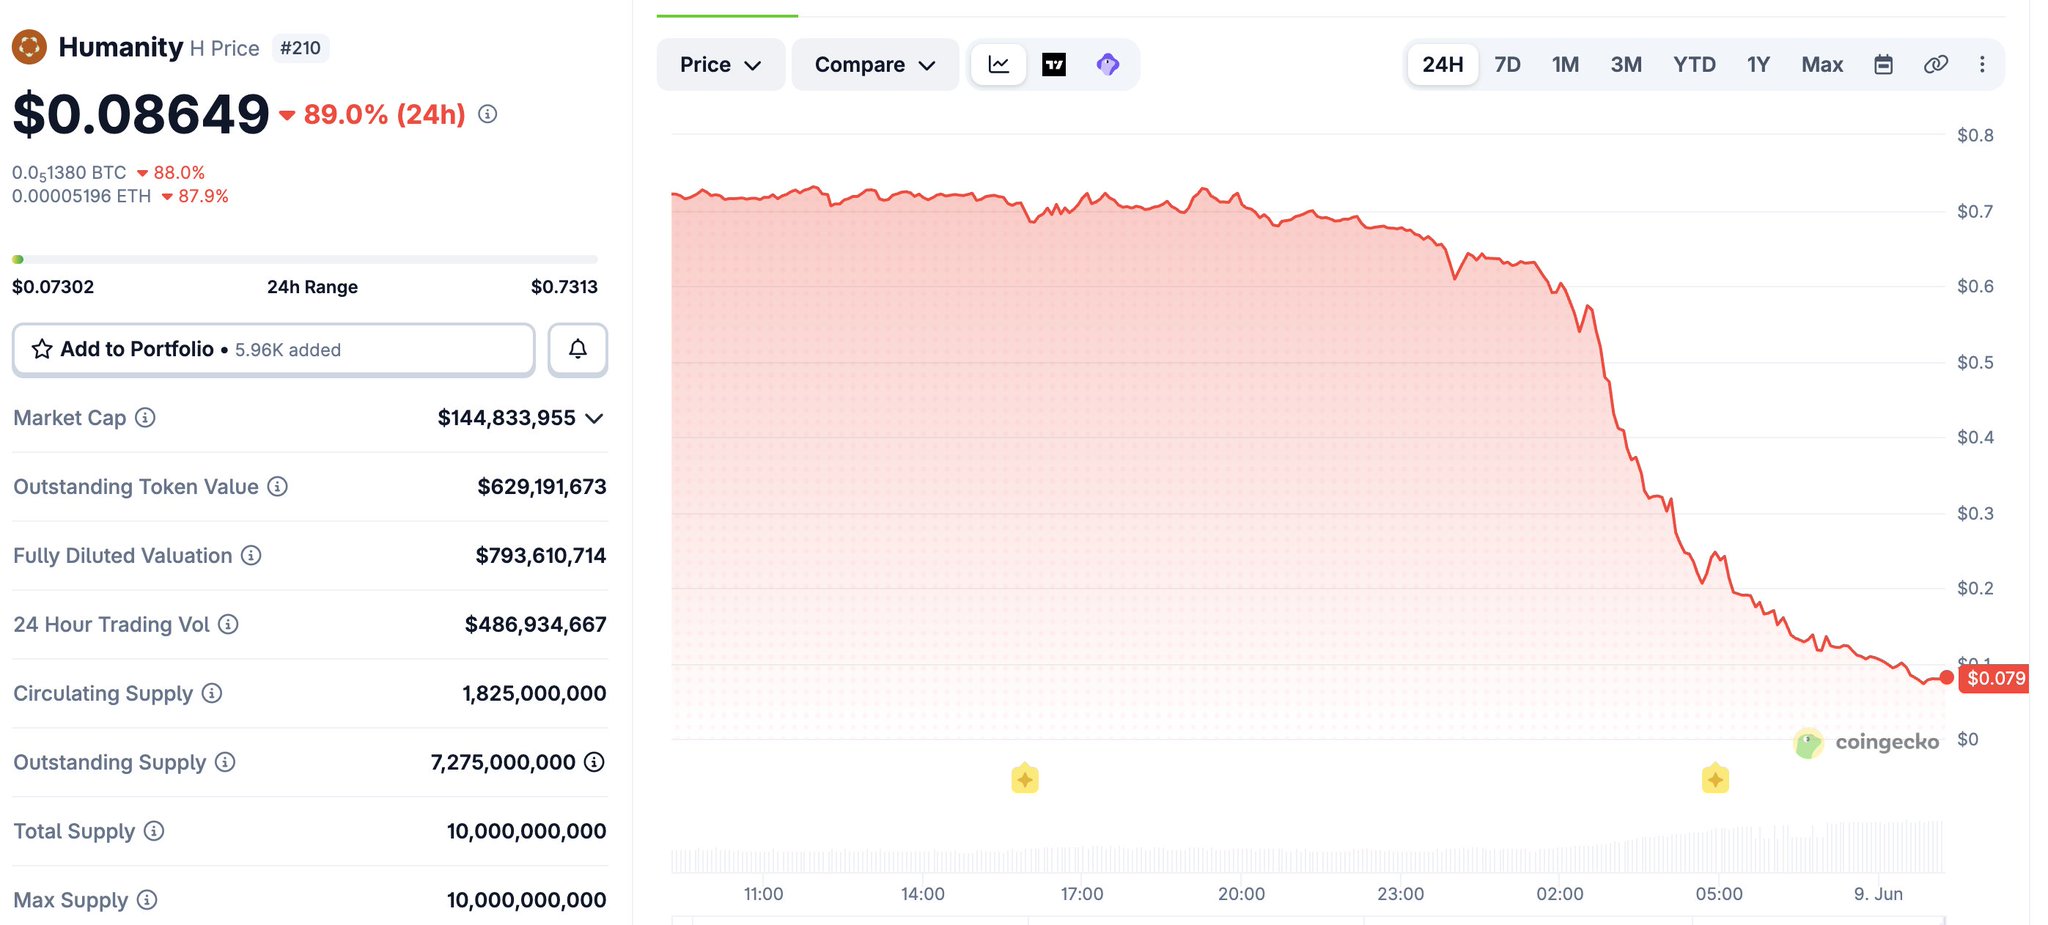Open Circulating Supply info icon
The width and height of the screenshot is (2048, 925).
click(x=212, y=693)
